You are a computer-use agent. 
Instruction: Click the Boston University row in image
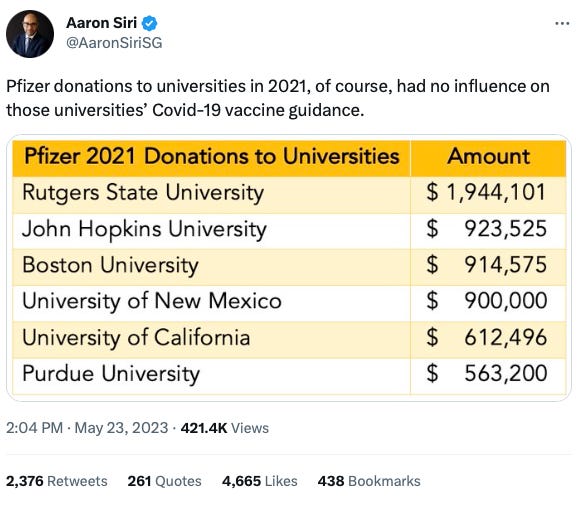tap(289, 267)
